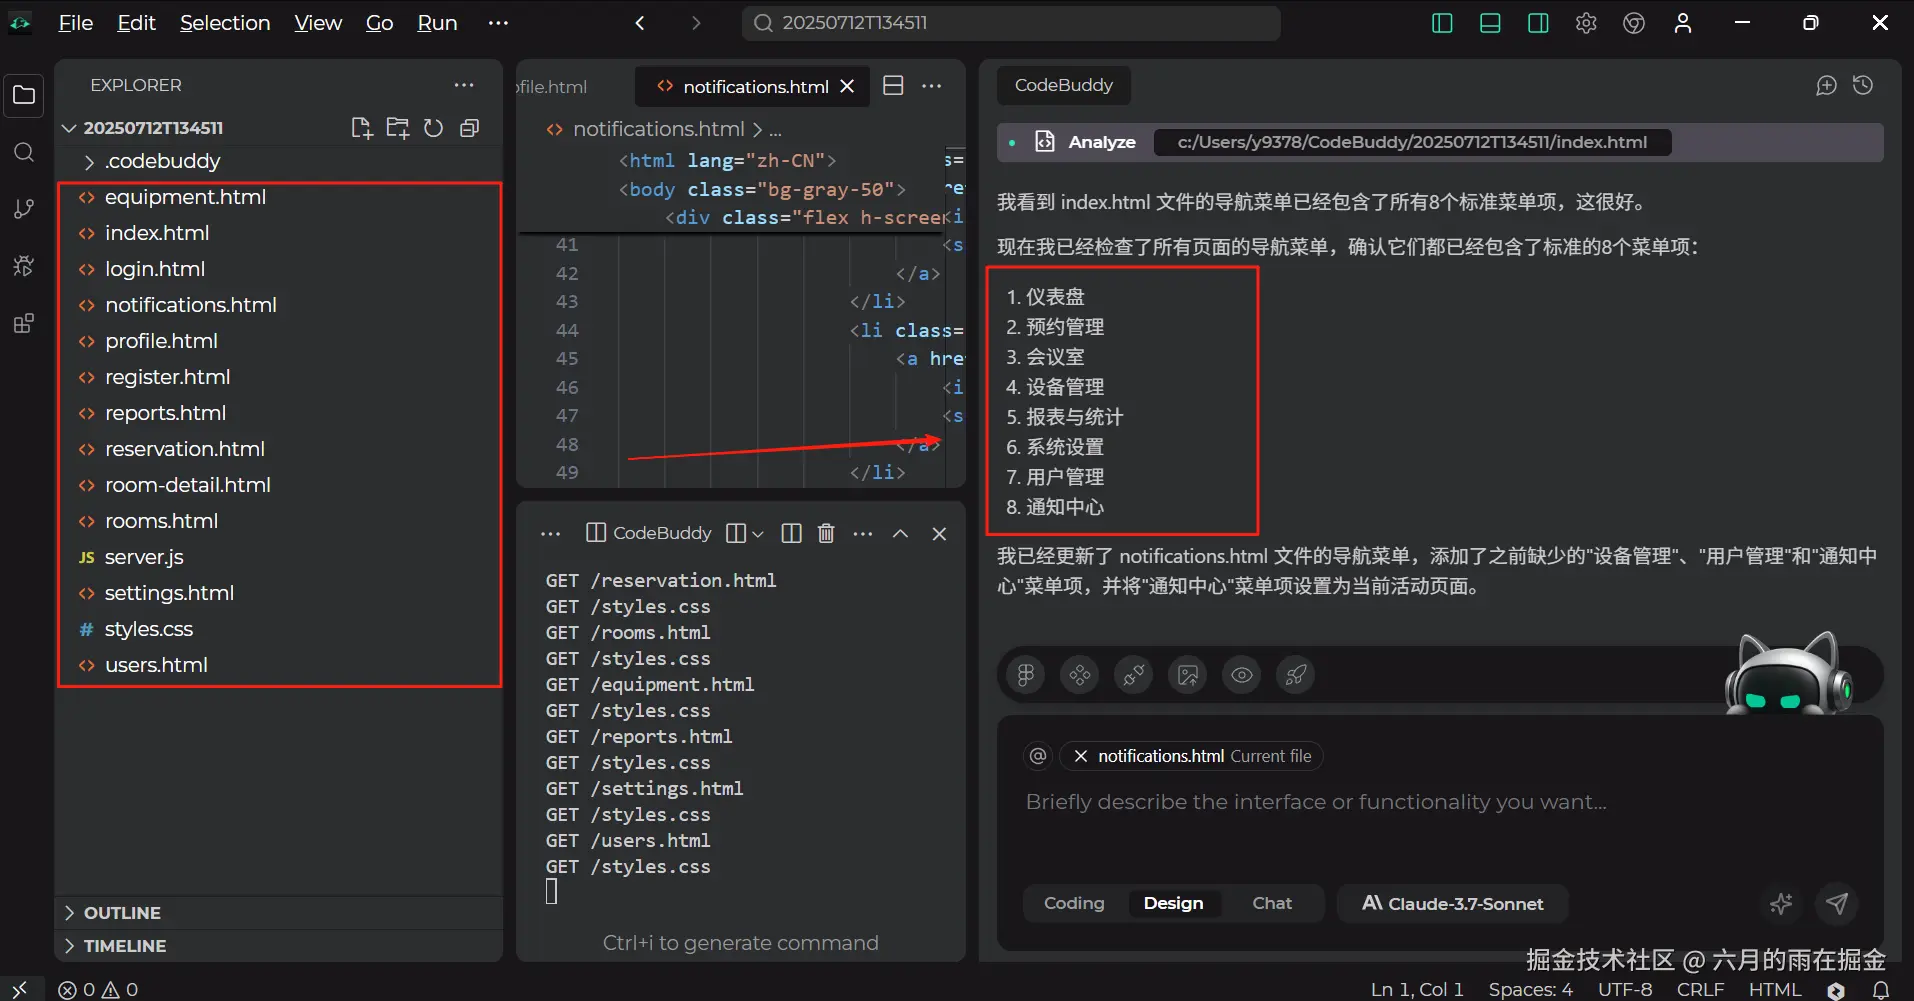
Task: Click the plug connector icon in the chat toolbar
Action: [x=1134, y=675]
